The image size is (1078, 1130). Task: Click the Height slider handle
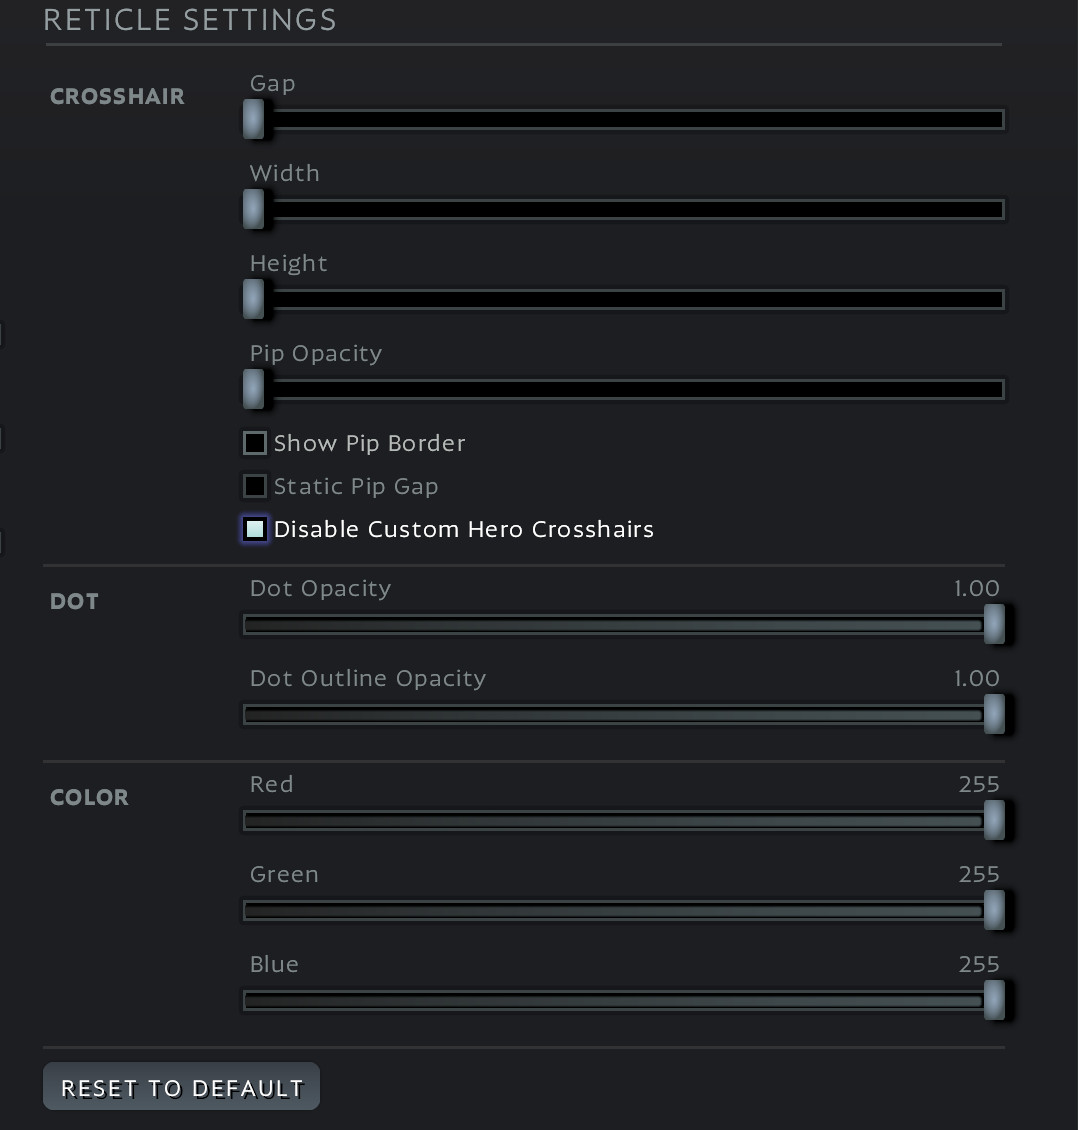[x=254, y=300]
